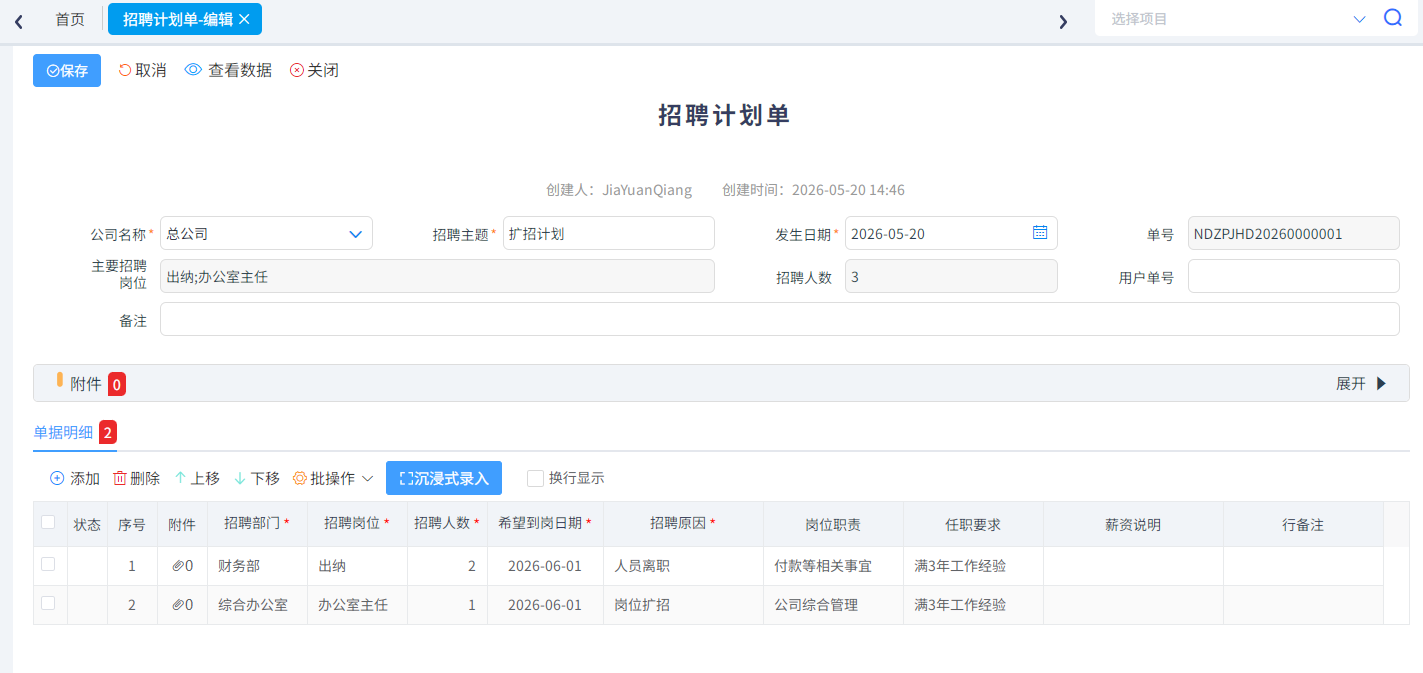Image resolution: width=1423 pixels, height=673 pixels.
Task: Click 取消 to undo changes
Action: [143, 70]
